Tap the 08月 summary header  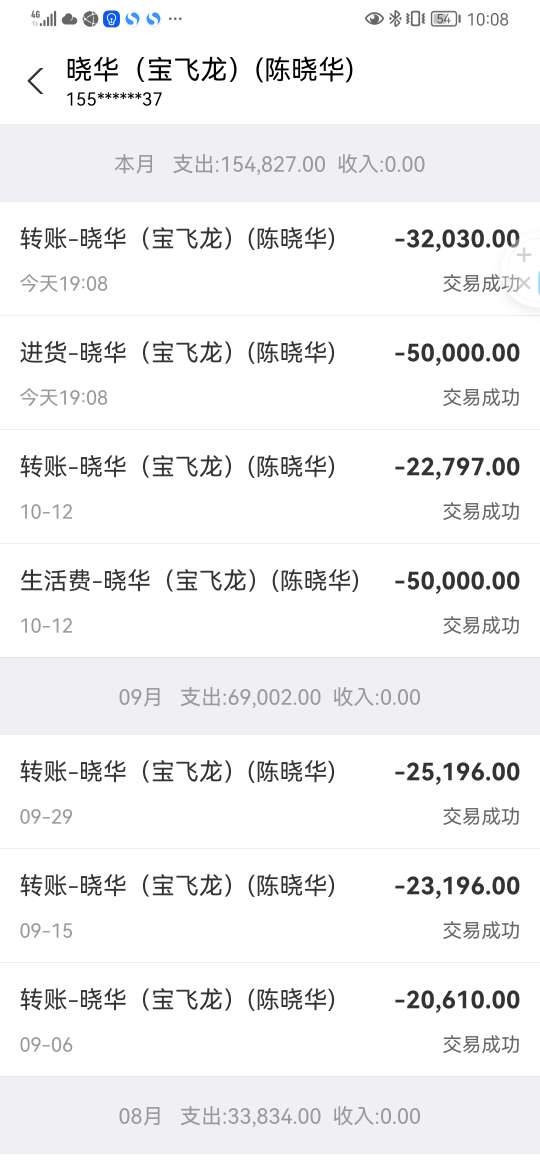(x=270, y=1116)
